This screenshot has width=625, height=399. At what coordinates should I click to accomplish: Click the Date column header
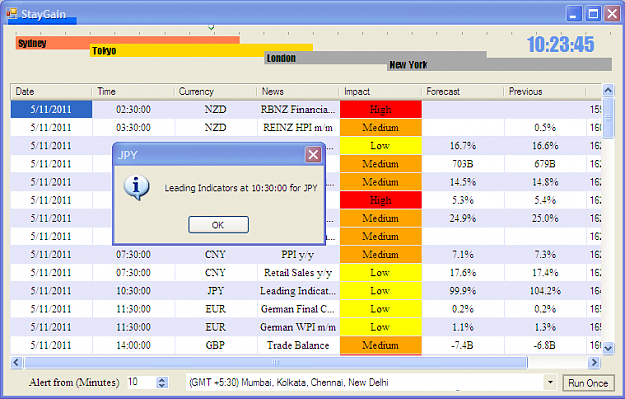click(51, 92)
